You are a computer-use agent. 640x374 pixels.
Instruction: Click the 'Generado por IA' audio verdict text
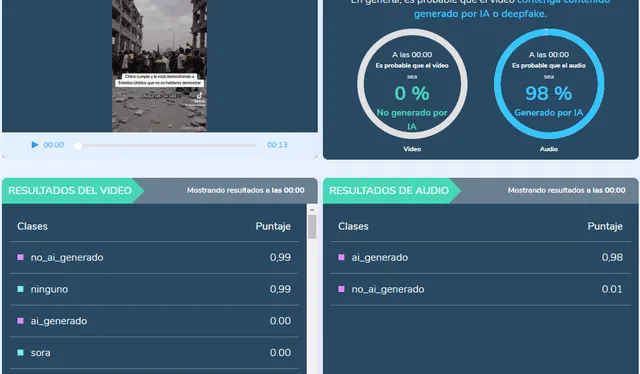[549, 113]
